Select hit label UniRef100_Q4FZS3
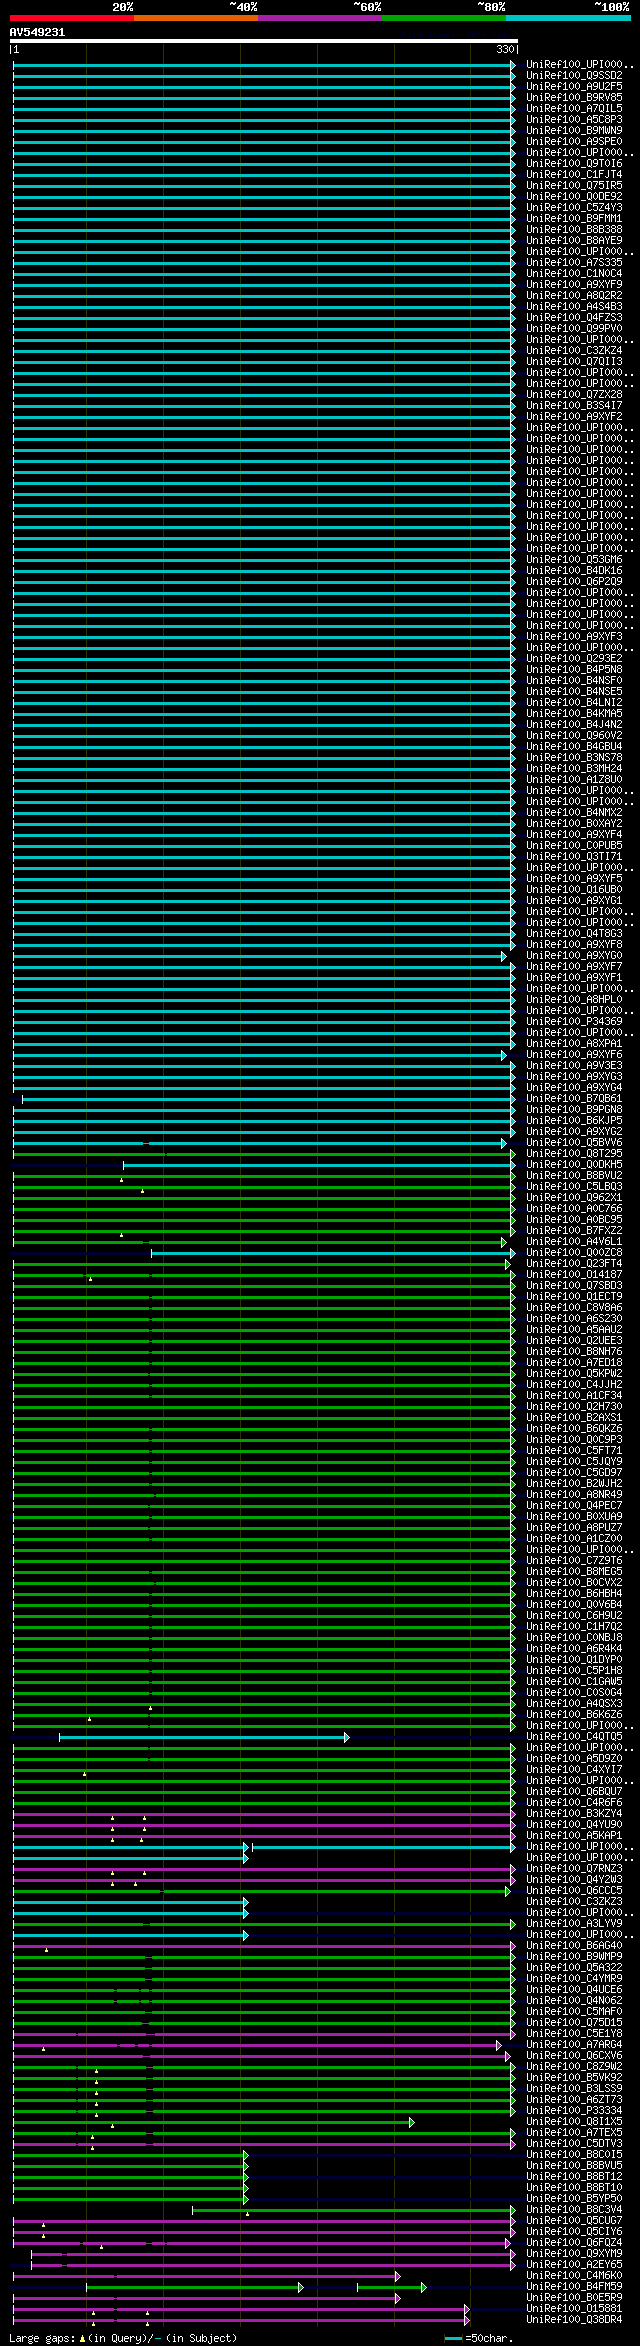 pos(574,317)
